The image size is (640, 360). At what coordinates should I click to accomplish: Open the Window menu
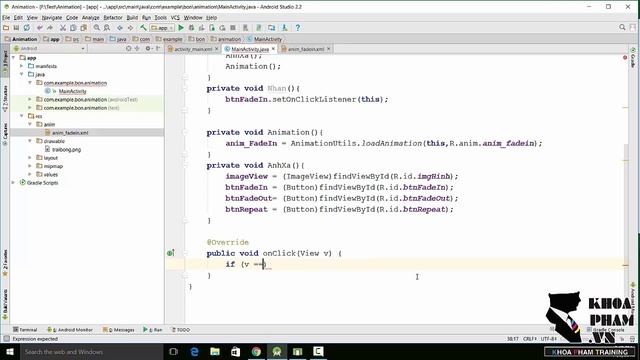[x=193, y=18]
